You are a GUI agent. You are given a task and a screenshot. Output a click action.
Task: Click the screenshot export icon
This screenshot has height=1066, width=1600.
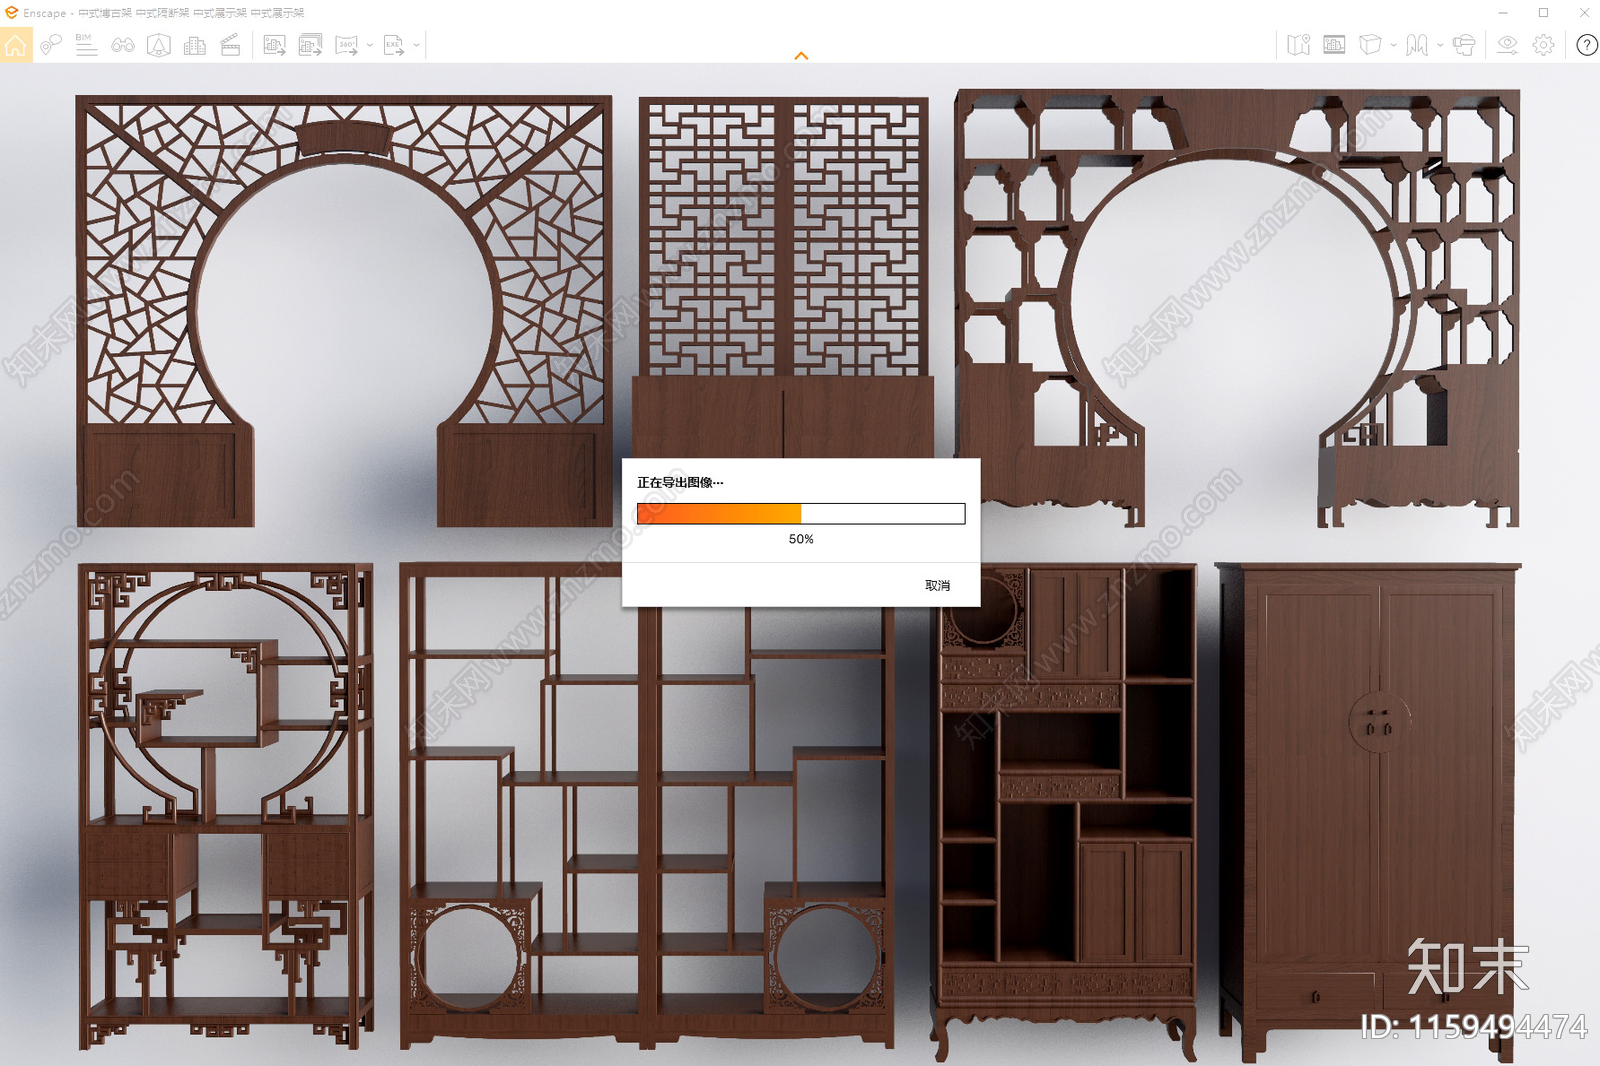275,45
